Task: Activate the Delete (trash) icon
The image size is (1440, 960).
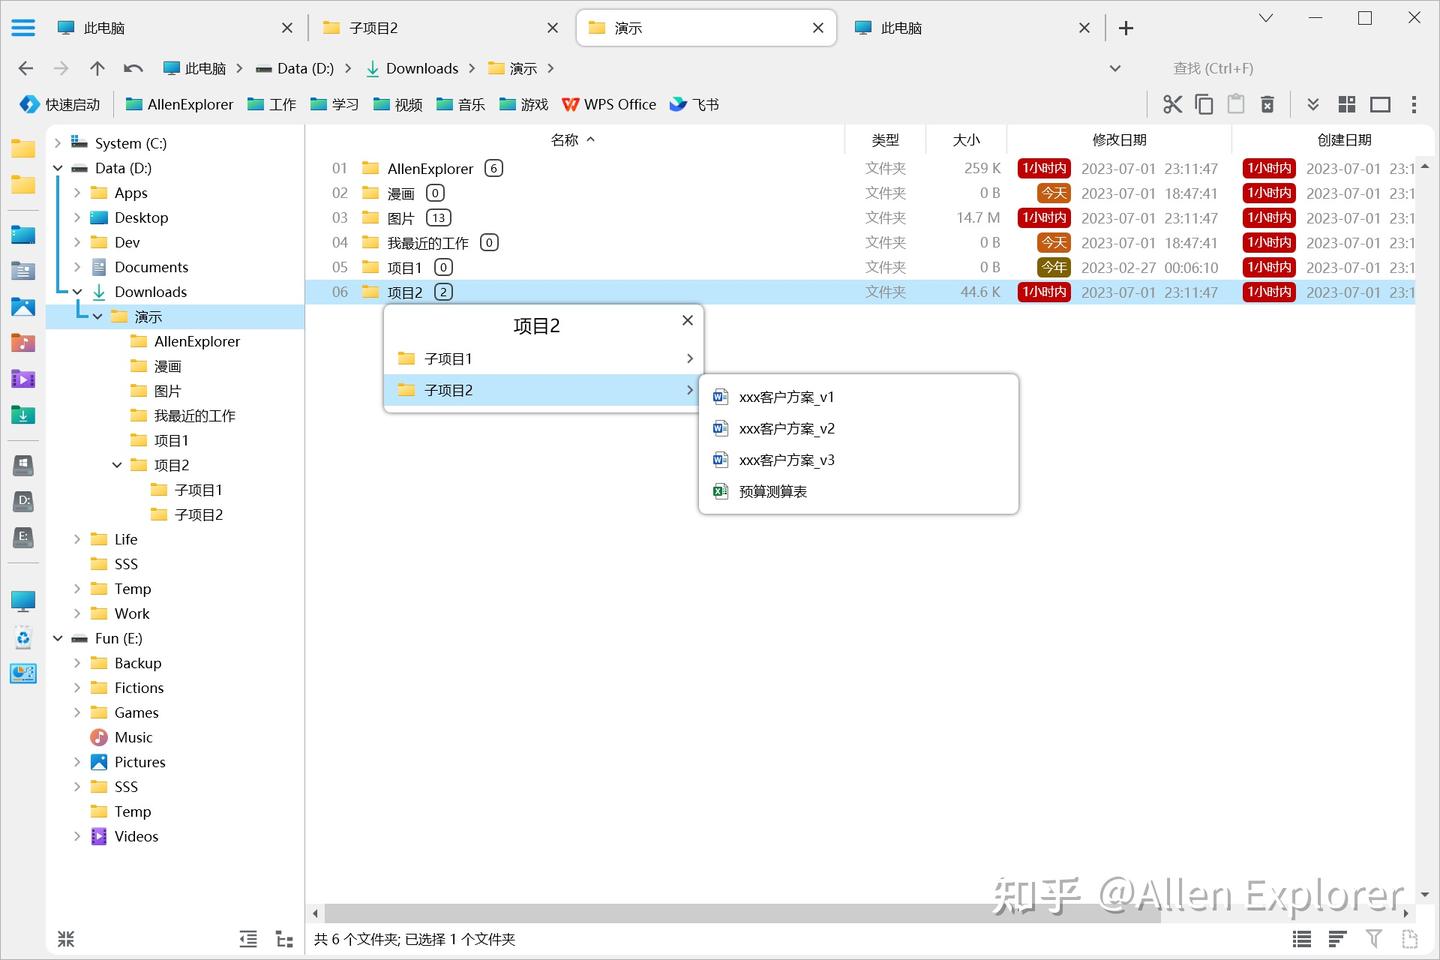Action: [1267, 103]
